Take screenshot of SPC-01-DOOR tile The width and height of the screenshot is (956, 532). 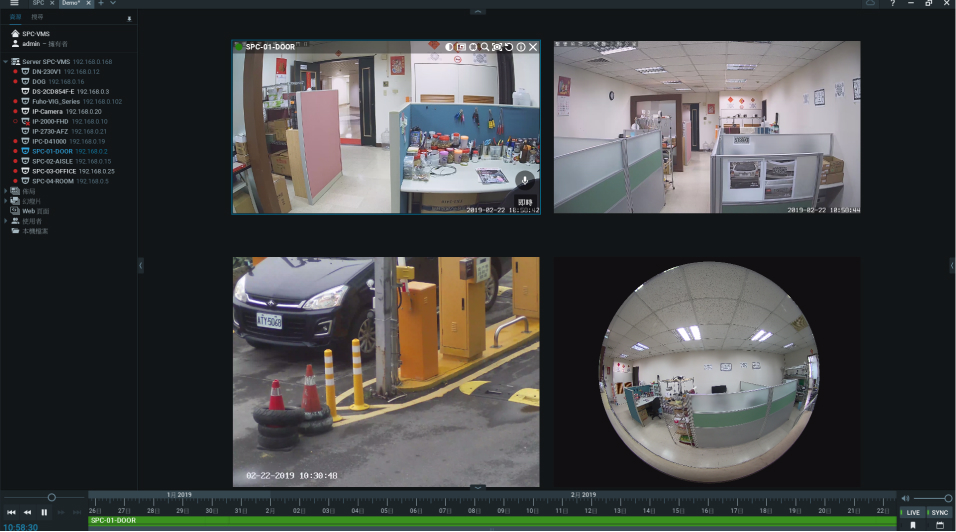tap(497, 46)
